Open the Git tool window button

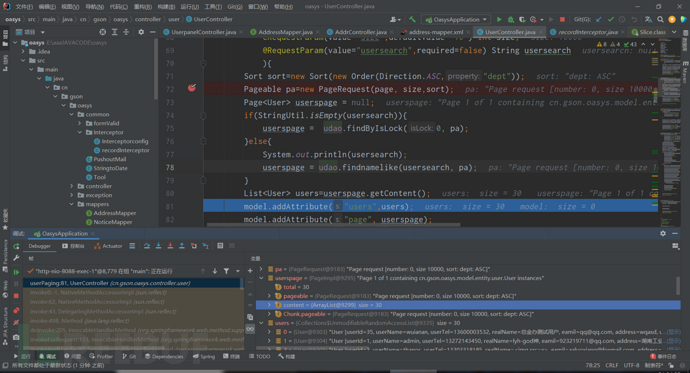(x=129, y=356)
